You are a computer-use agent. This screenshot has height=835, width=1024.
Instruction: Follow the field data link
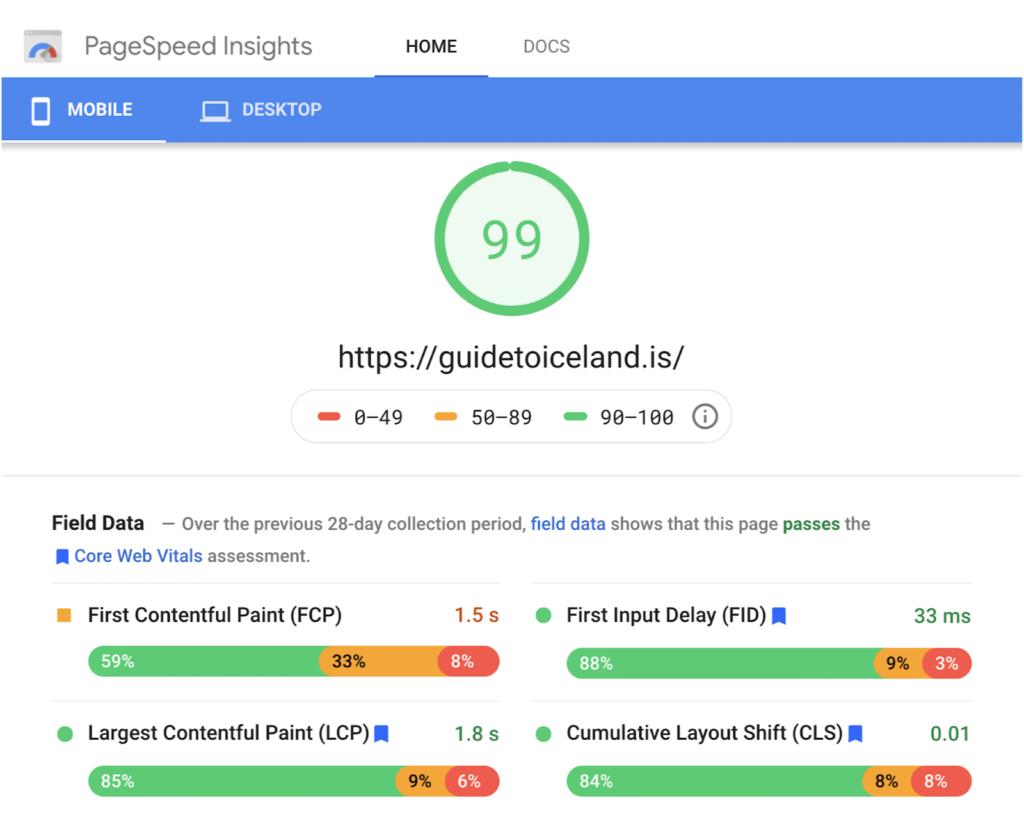point(568,524)
